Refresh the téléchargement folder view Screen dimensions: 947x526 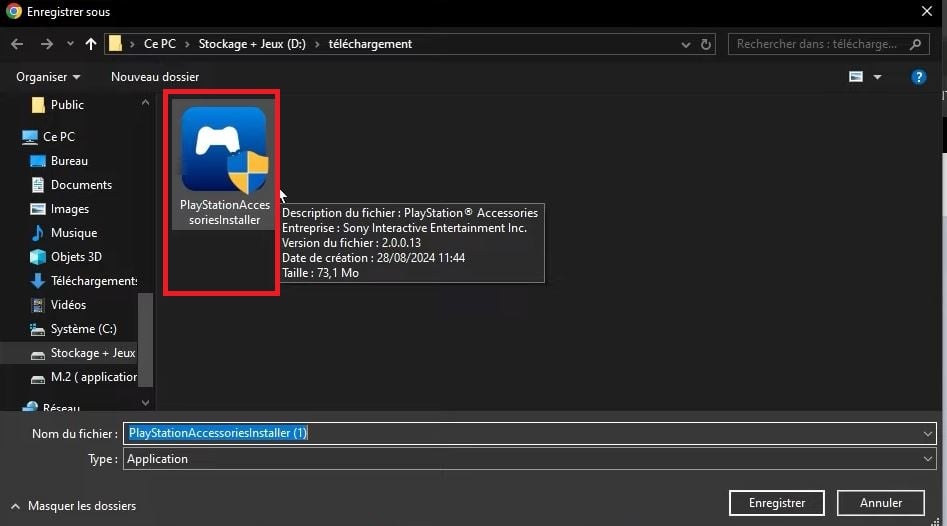point(707,44)
